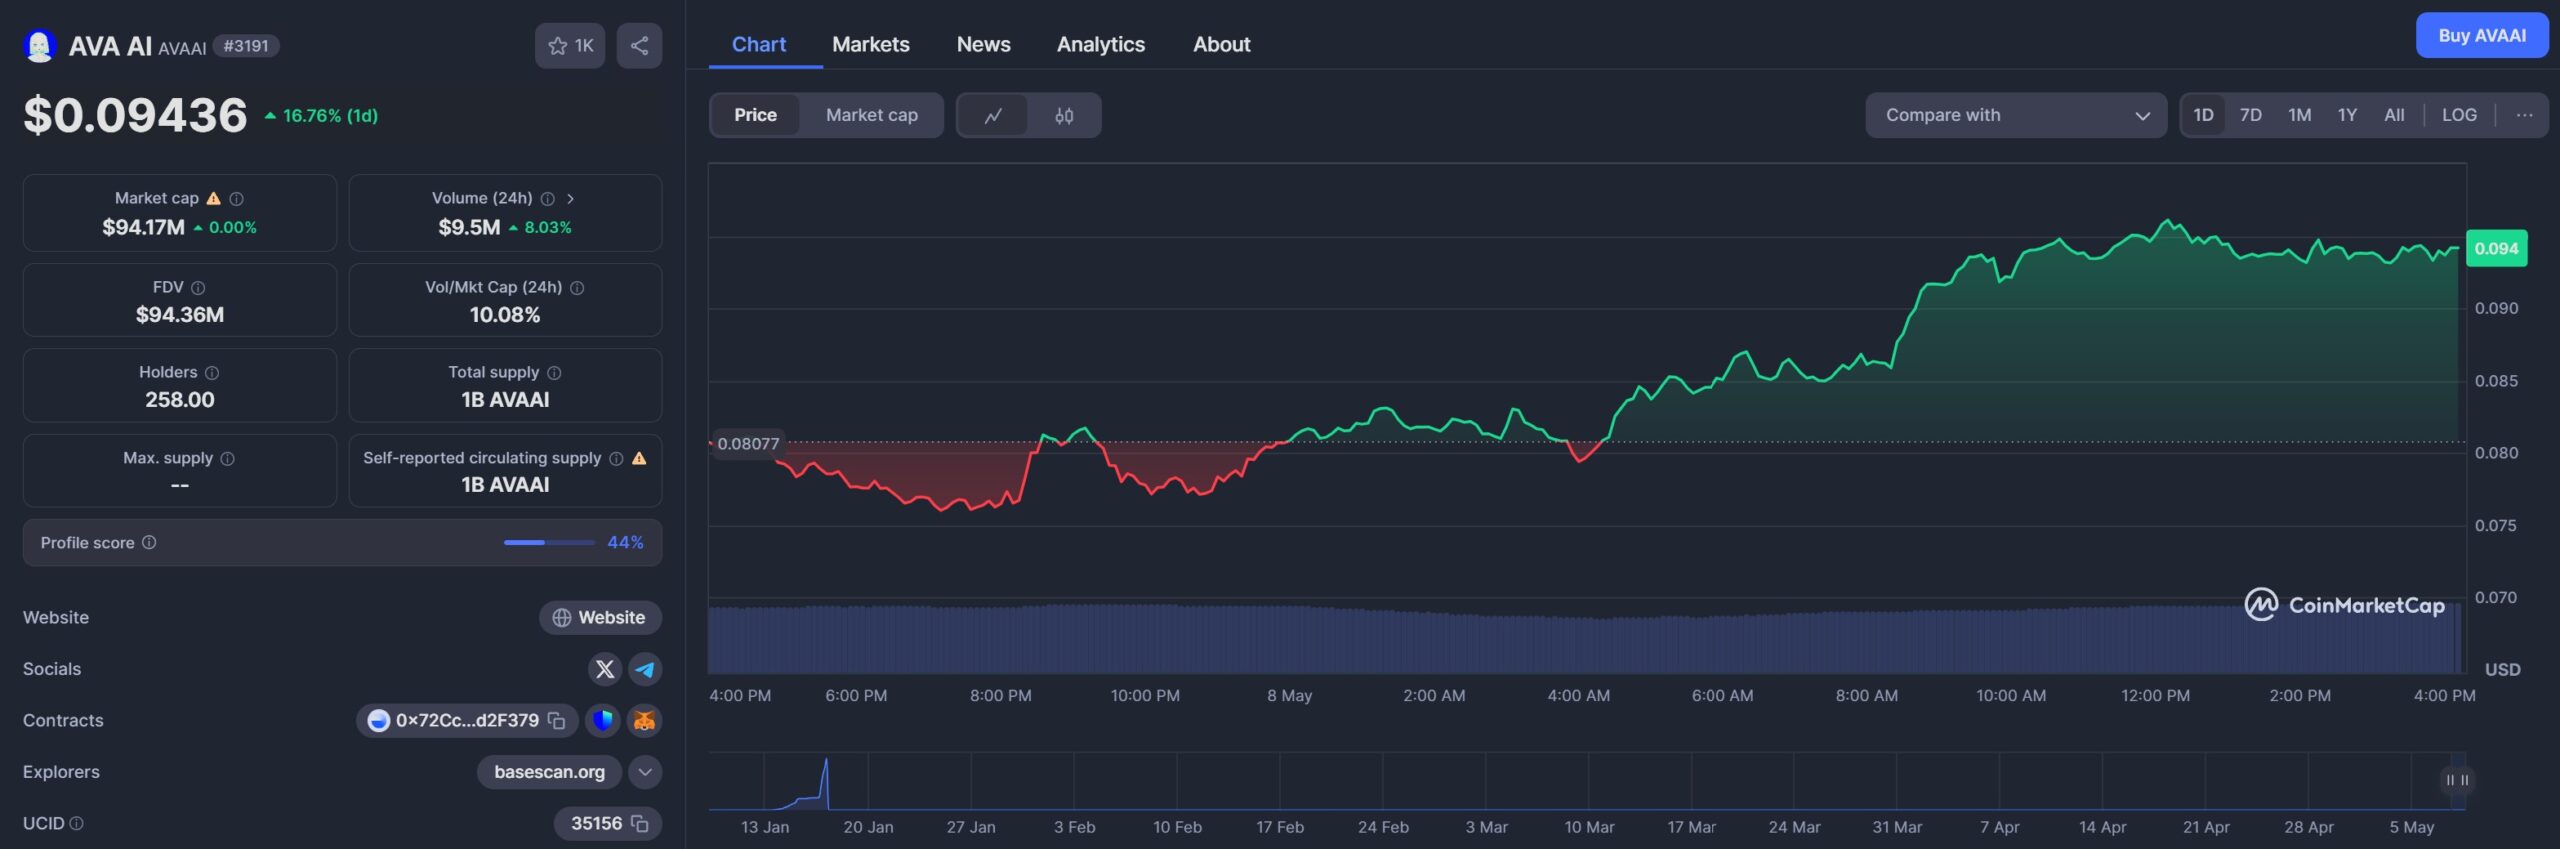Open Market cap info icon
Screen dimensions: 2560x849
236,199
